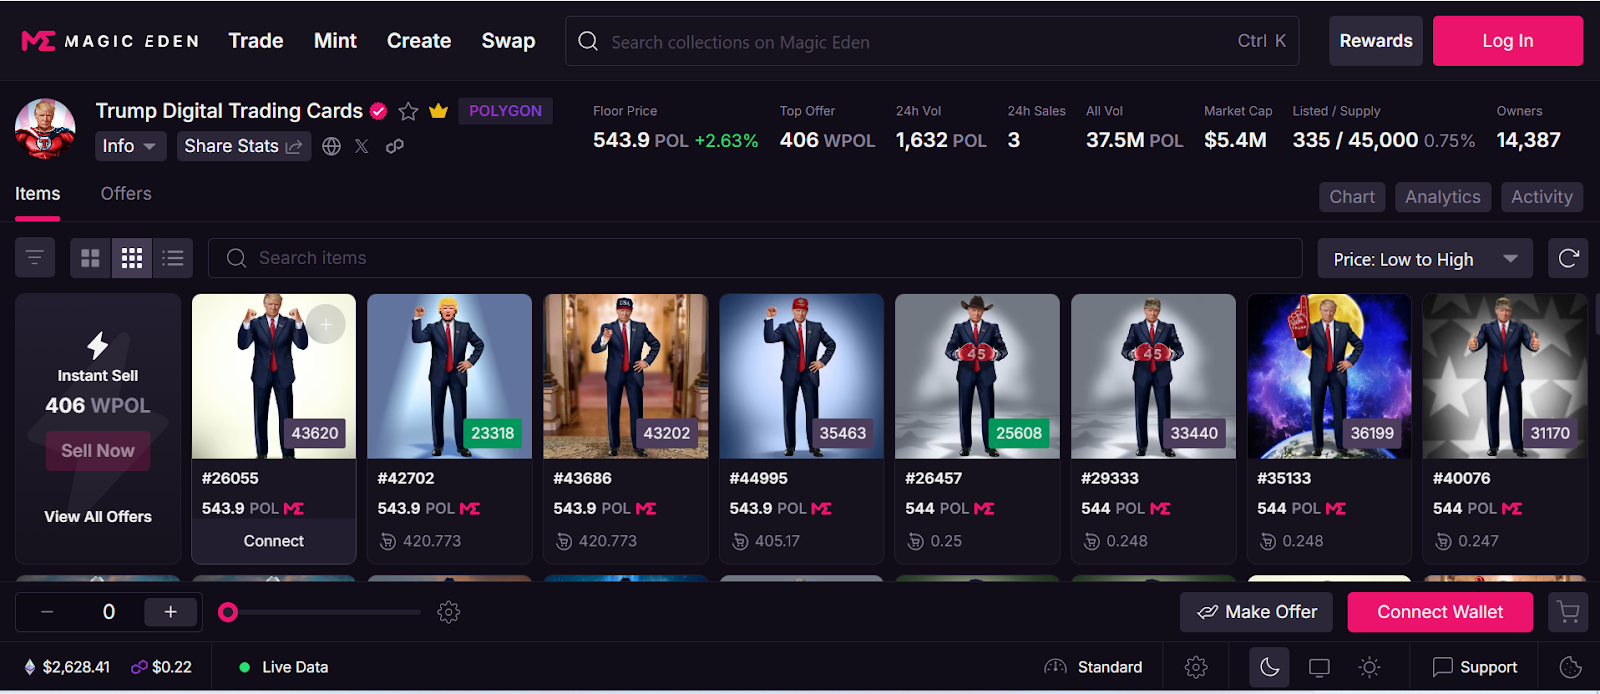Click the Live Data status indicator
This screenshot has width=1600, height=694.
click(x=284, y=667)
